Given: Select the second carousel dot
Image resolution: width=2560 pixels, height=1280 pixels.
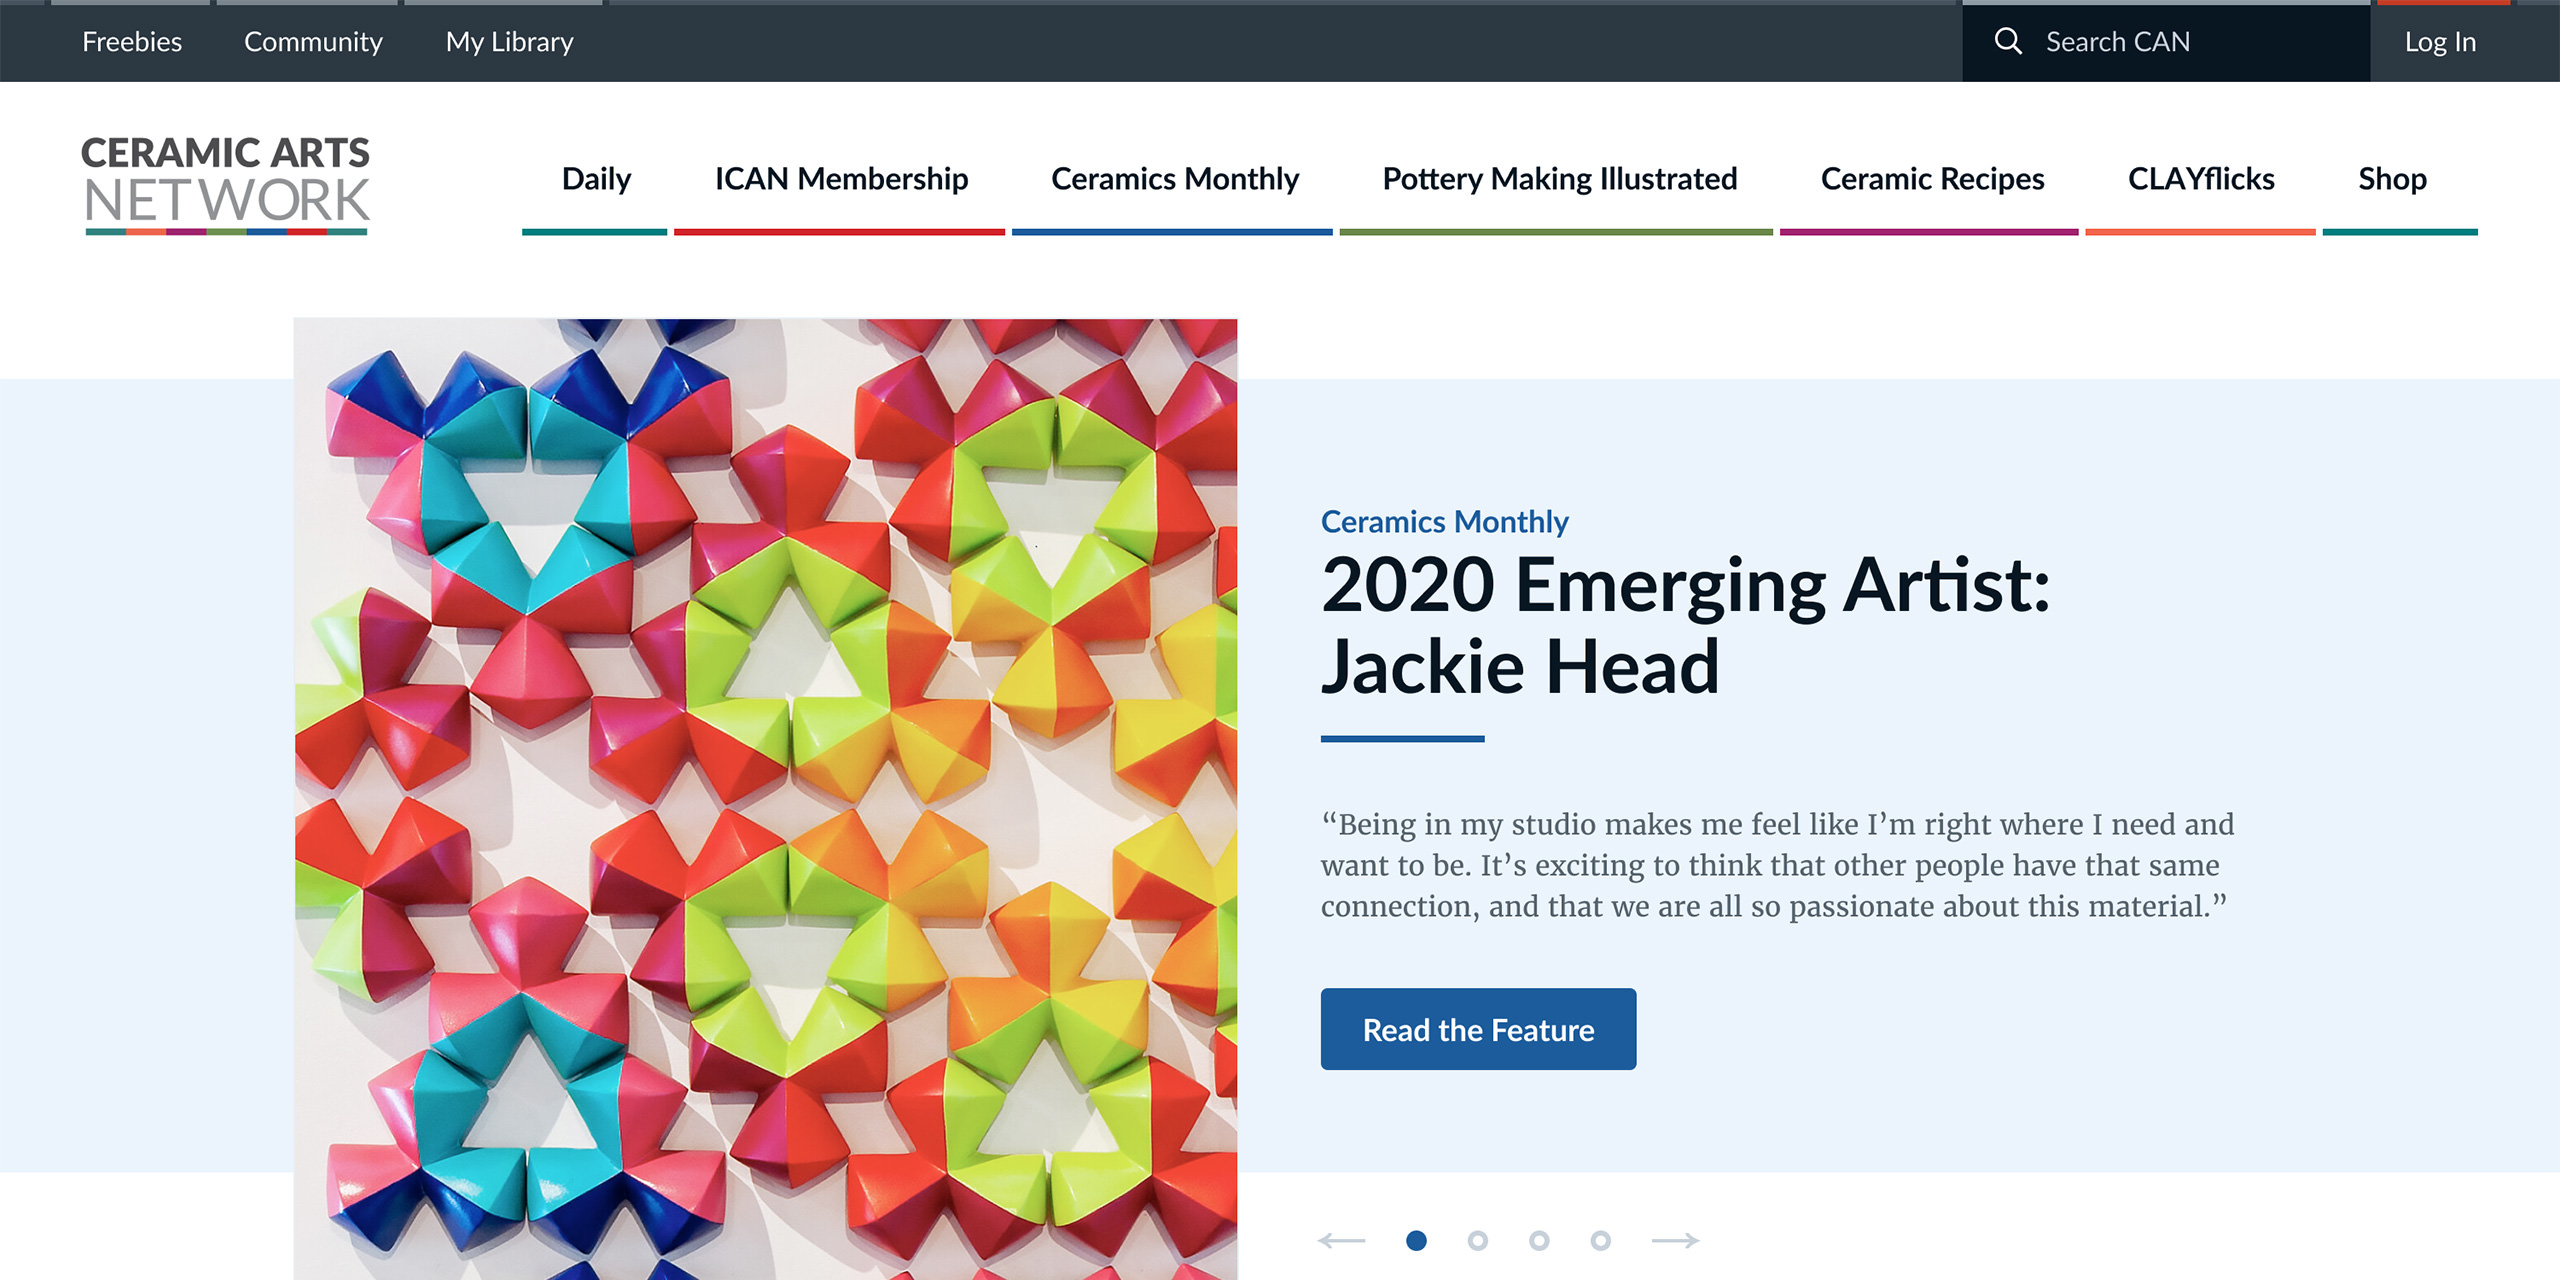Looking at the screenshot, I should pos(1477,1241).
